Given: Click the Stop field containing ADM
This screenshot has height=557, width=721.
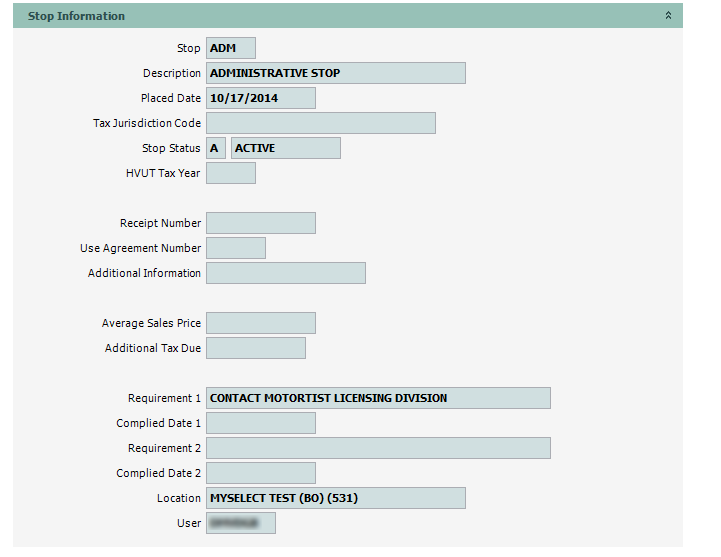Looking at the screenshot, I should [231, 48].
